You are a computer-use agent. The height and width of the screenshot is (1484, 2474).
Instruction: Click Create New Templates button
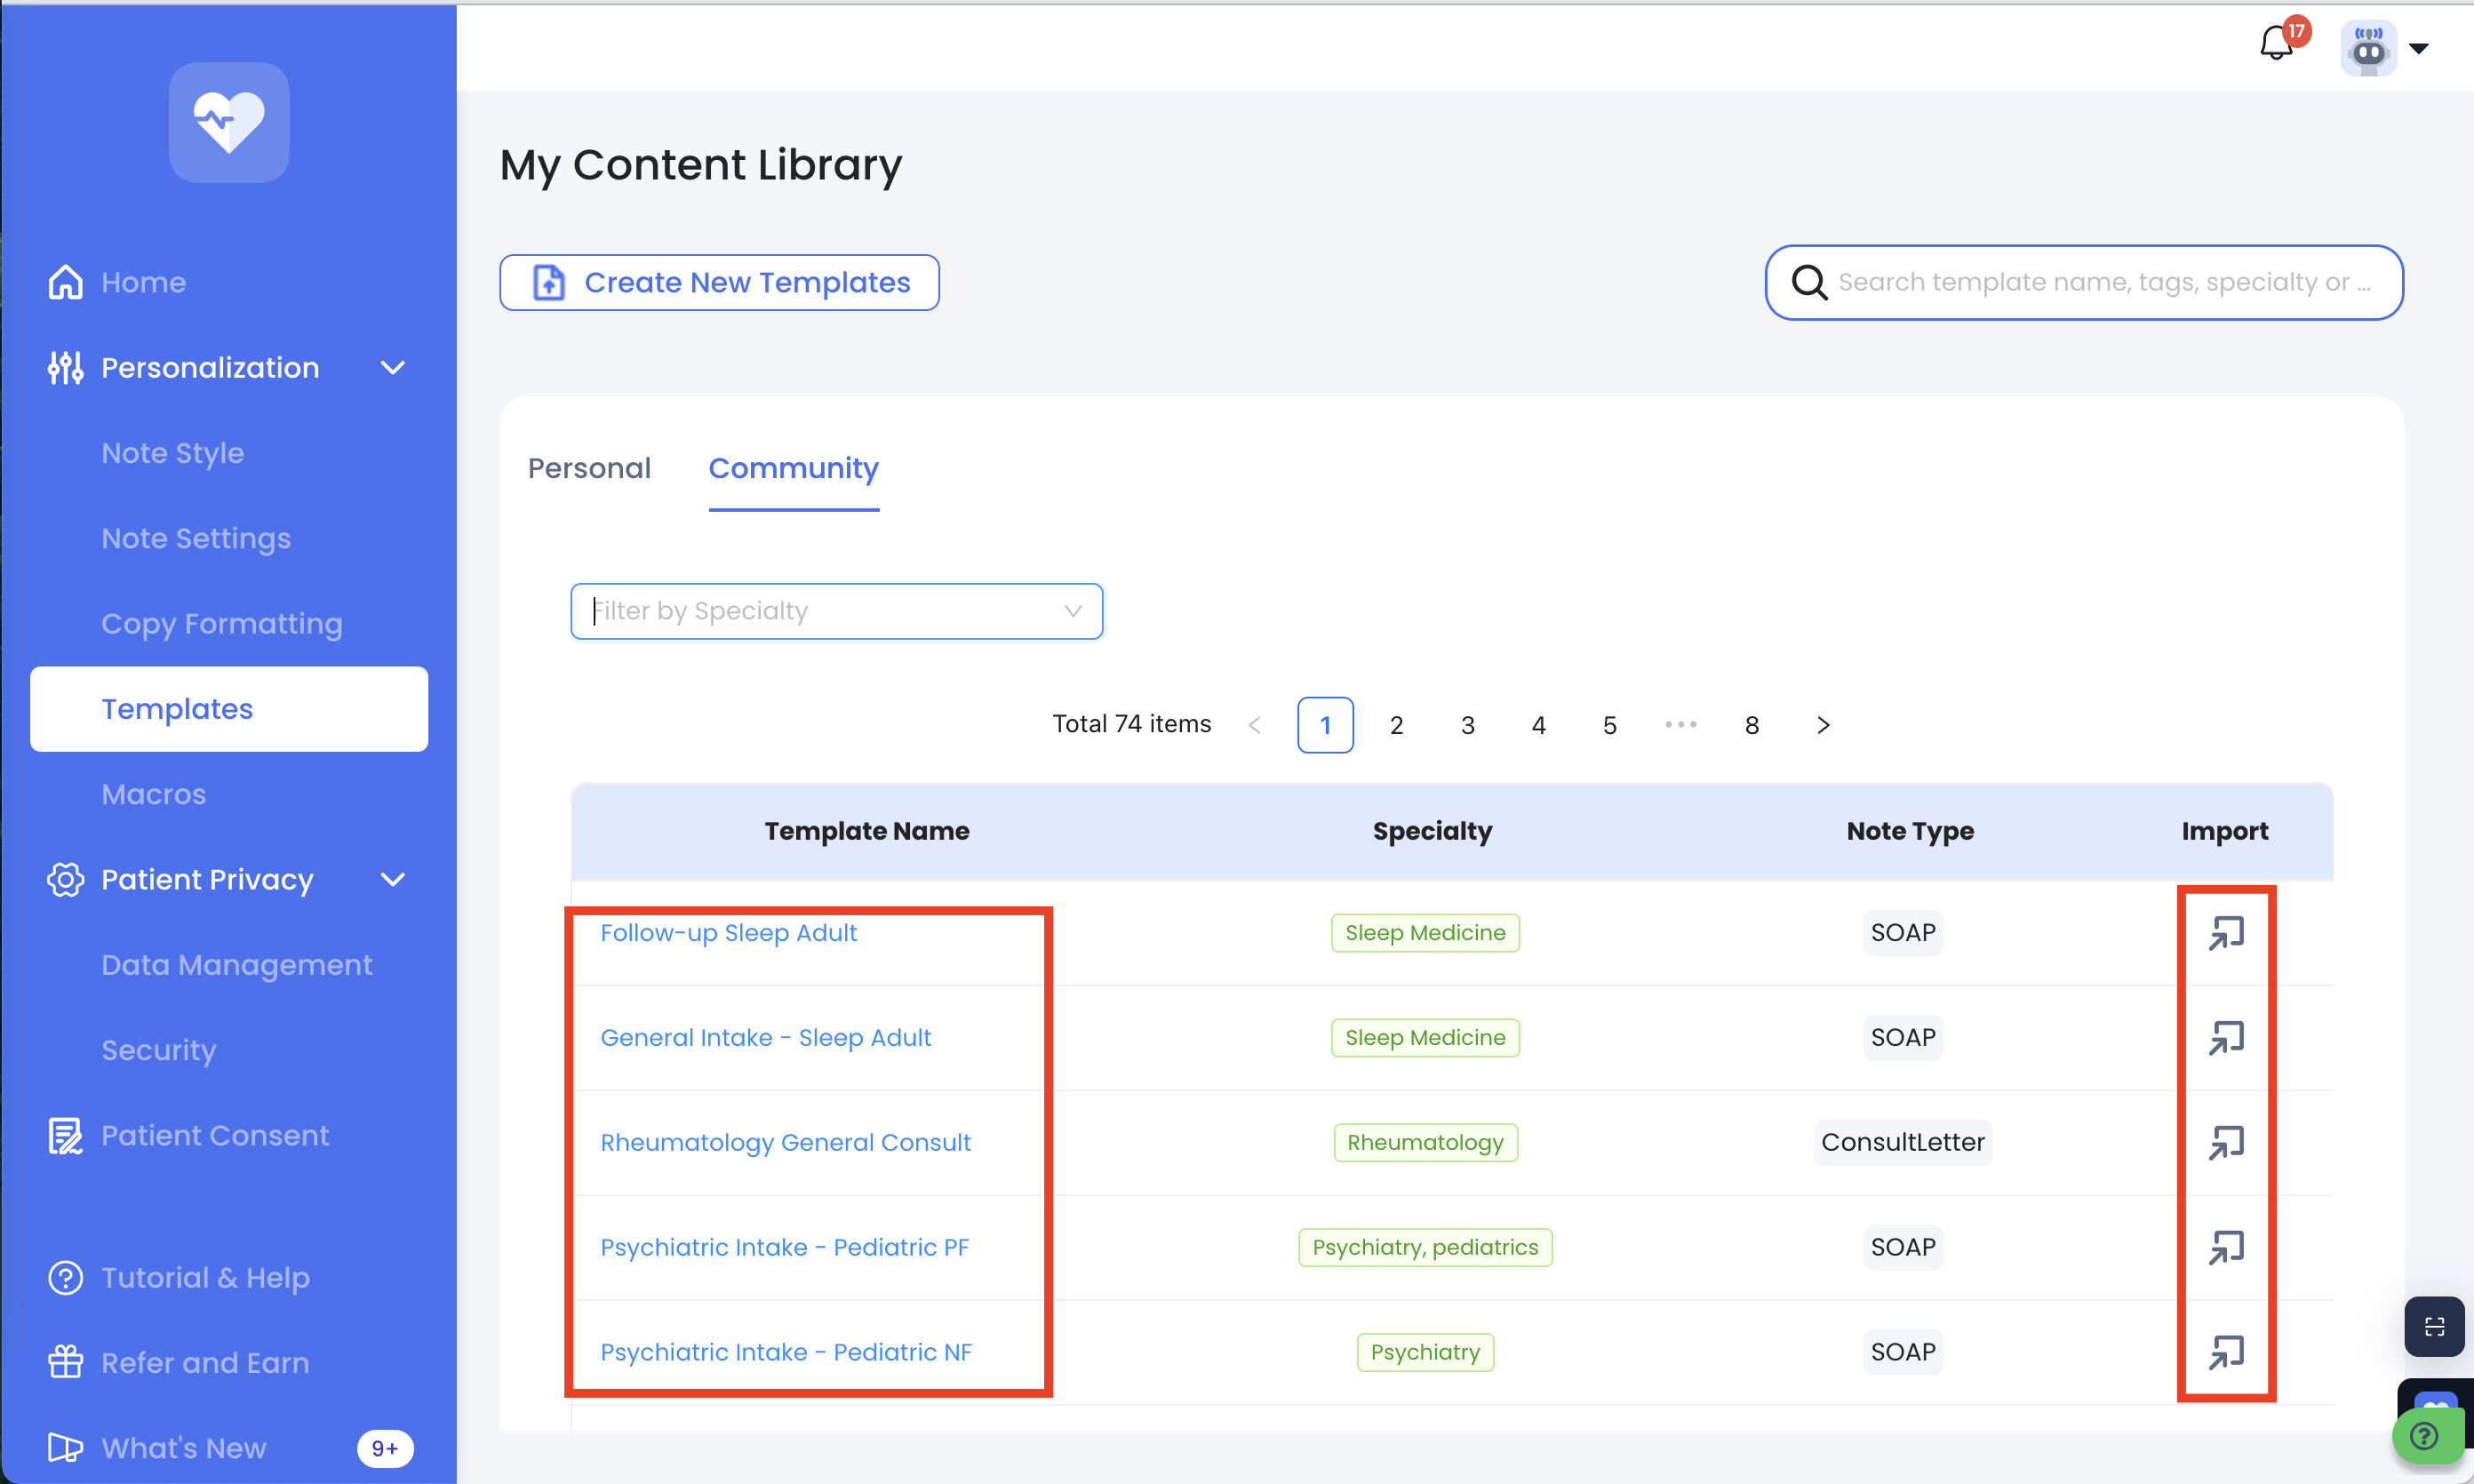point(719,282)
